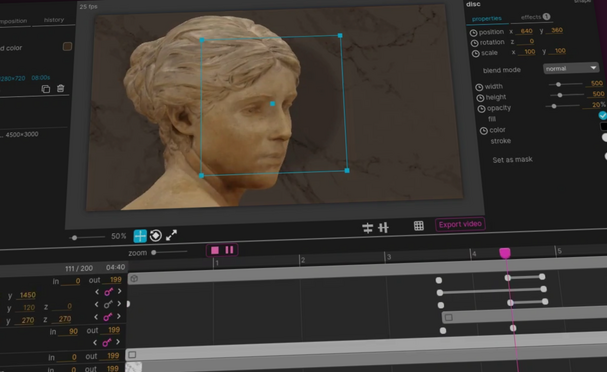Viewport: 607px width, 372px height.
Task: Go to next keyframe in y 1450 row
Action: [120, 291]
